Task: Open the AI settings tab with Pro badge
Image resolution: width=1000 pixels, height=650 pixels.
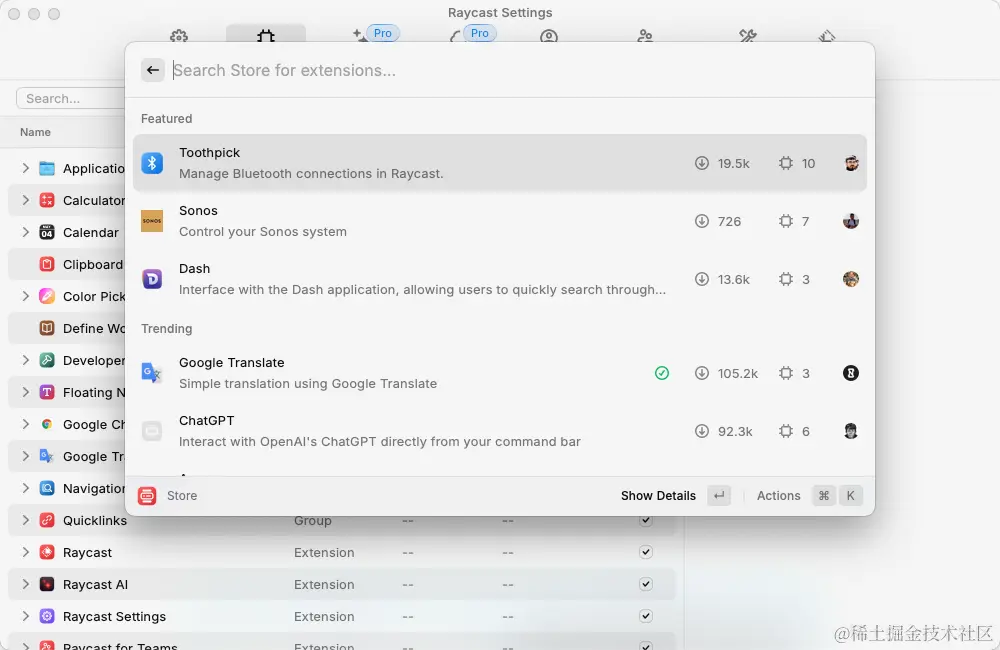Action: click(376, 34)
